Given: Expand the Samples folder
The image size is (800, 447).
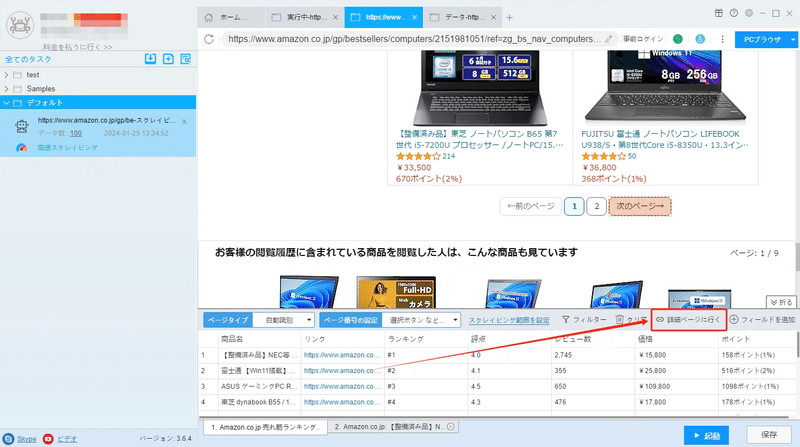Looking at the screenshot, I should click(6, 89).
